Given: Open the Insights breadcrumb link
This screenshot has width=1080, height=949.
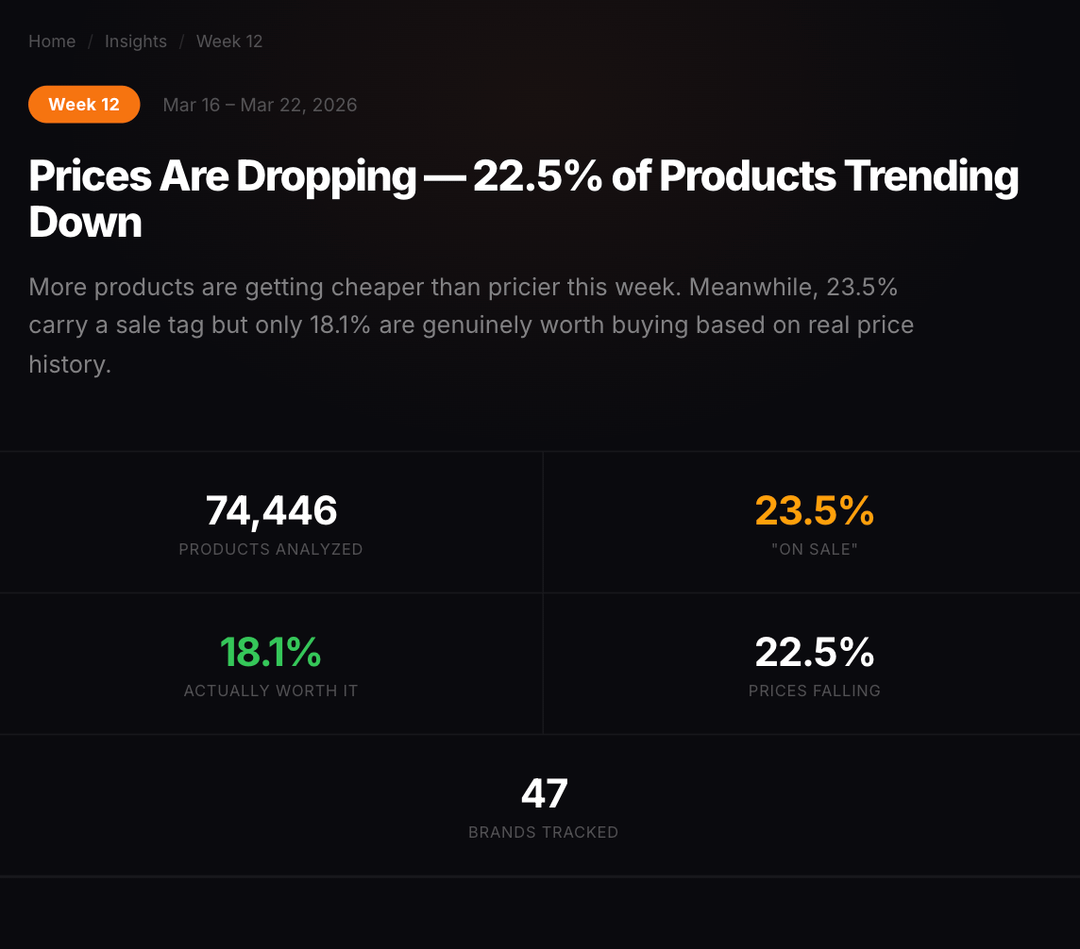Looking at the screenshot, I should tap(135, 41).
